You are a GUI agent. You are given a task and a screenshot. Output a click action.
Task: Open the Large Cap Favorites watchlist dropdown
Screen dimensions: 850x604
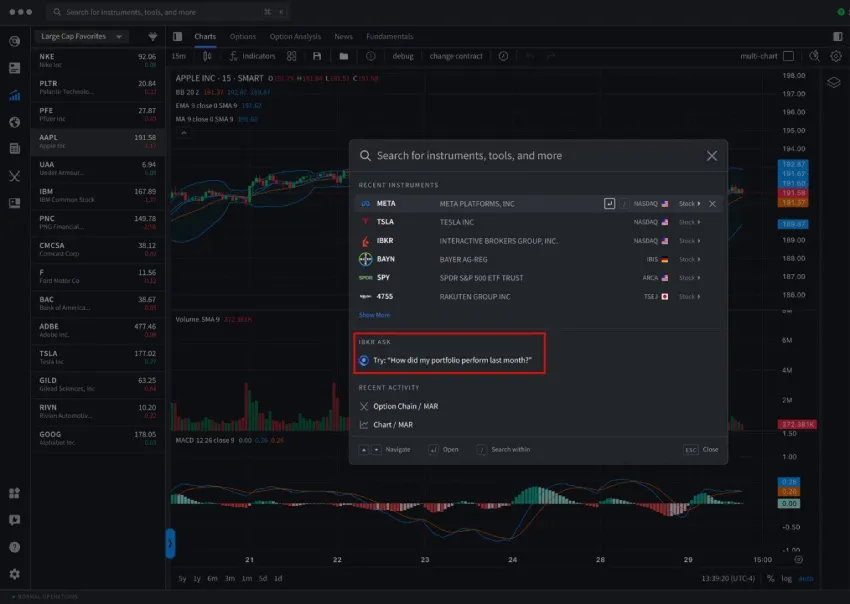click(x=81, y=36)
